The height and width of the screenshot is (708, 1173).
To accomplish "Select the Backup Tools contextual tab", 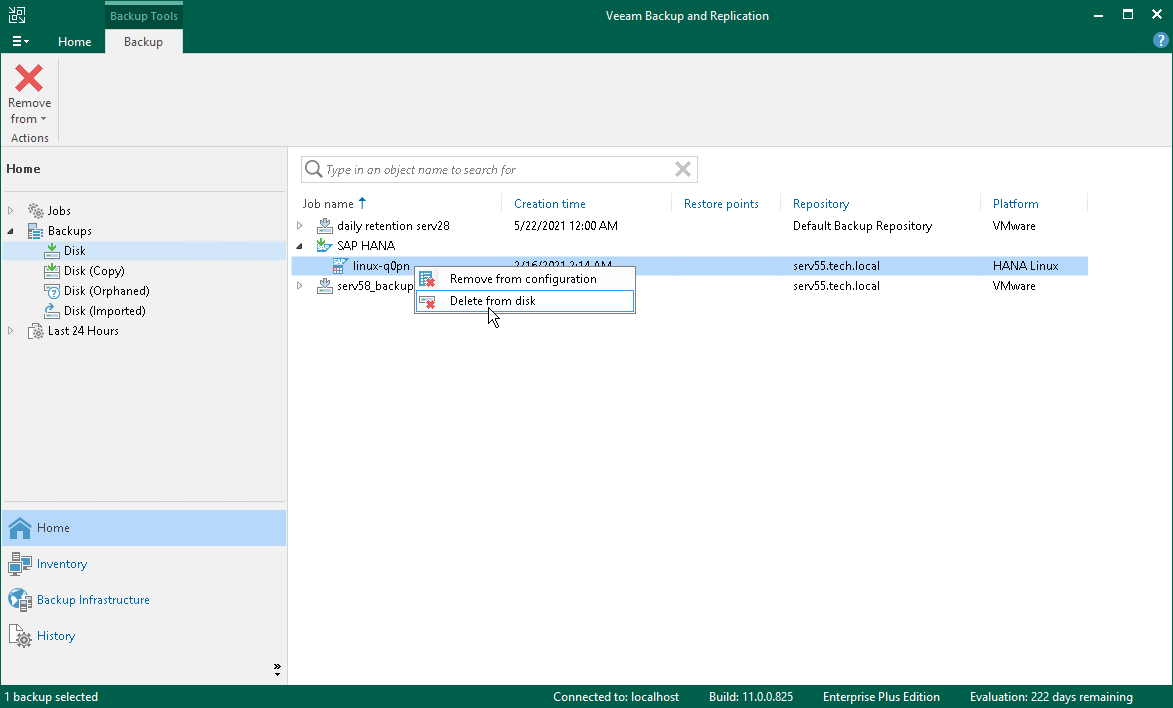I will tap(144, 16).
